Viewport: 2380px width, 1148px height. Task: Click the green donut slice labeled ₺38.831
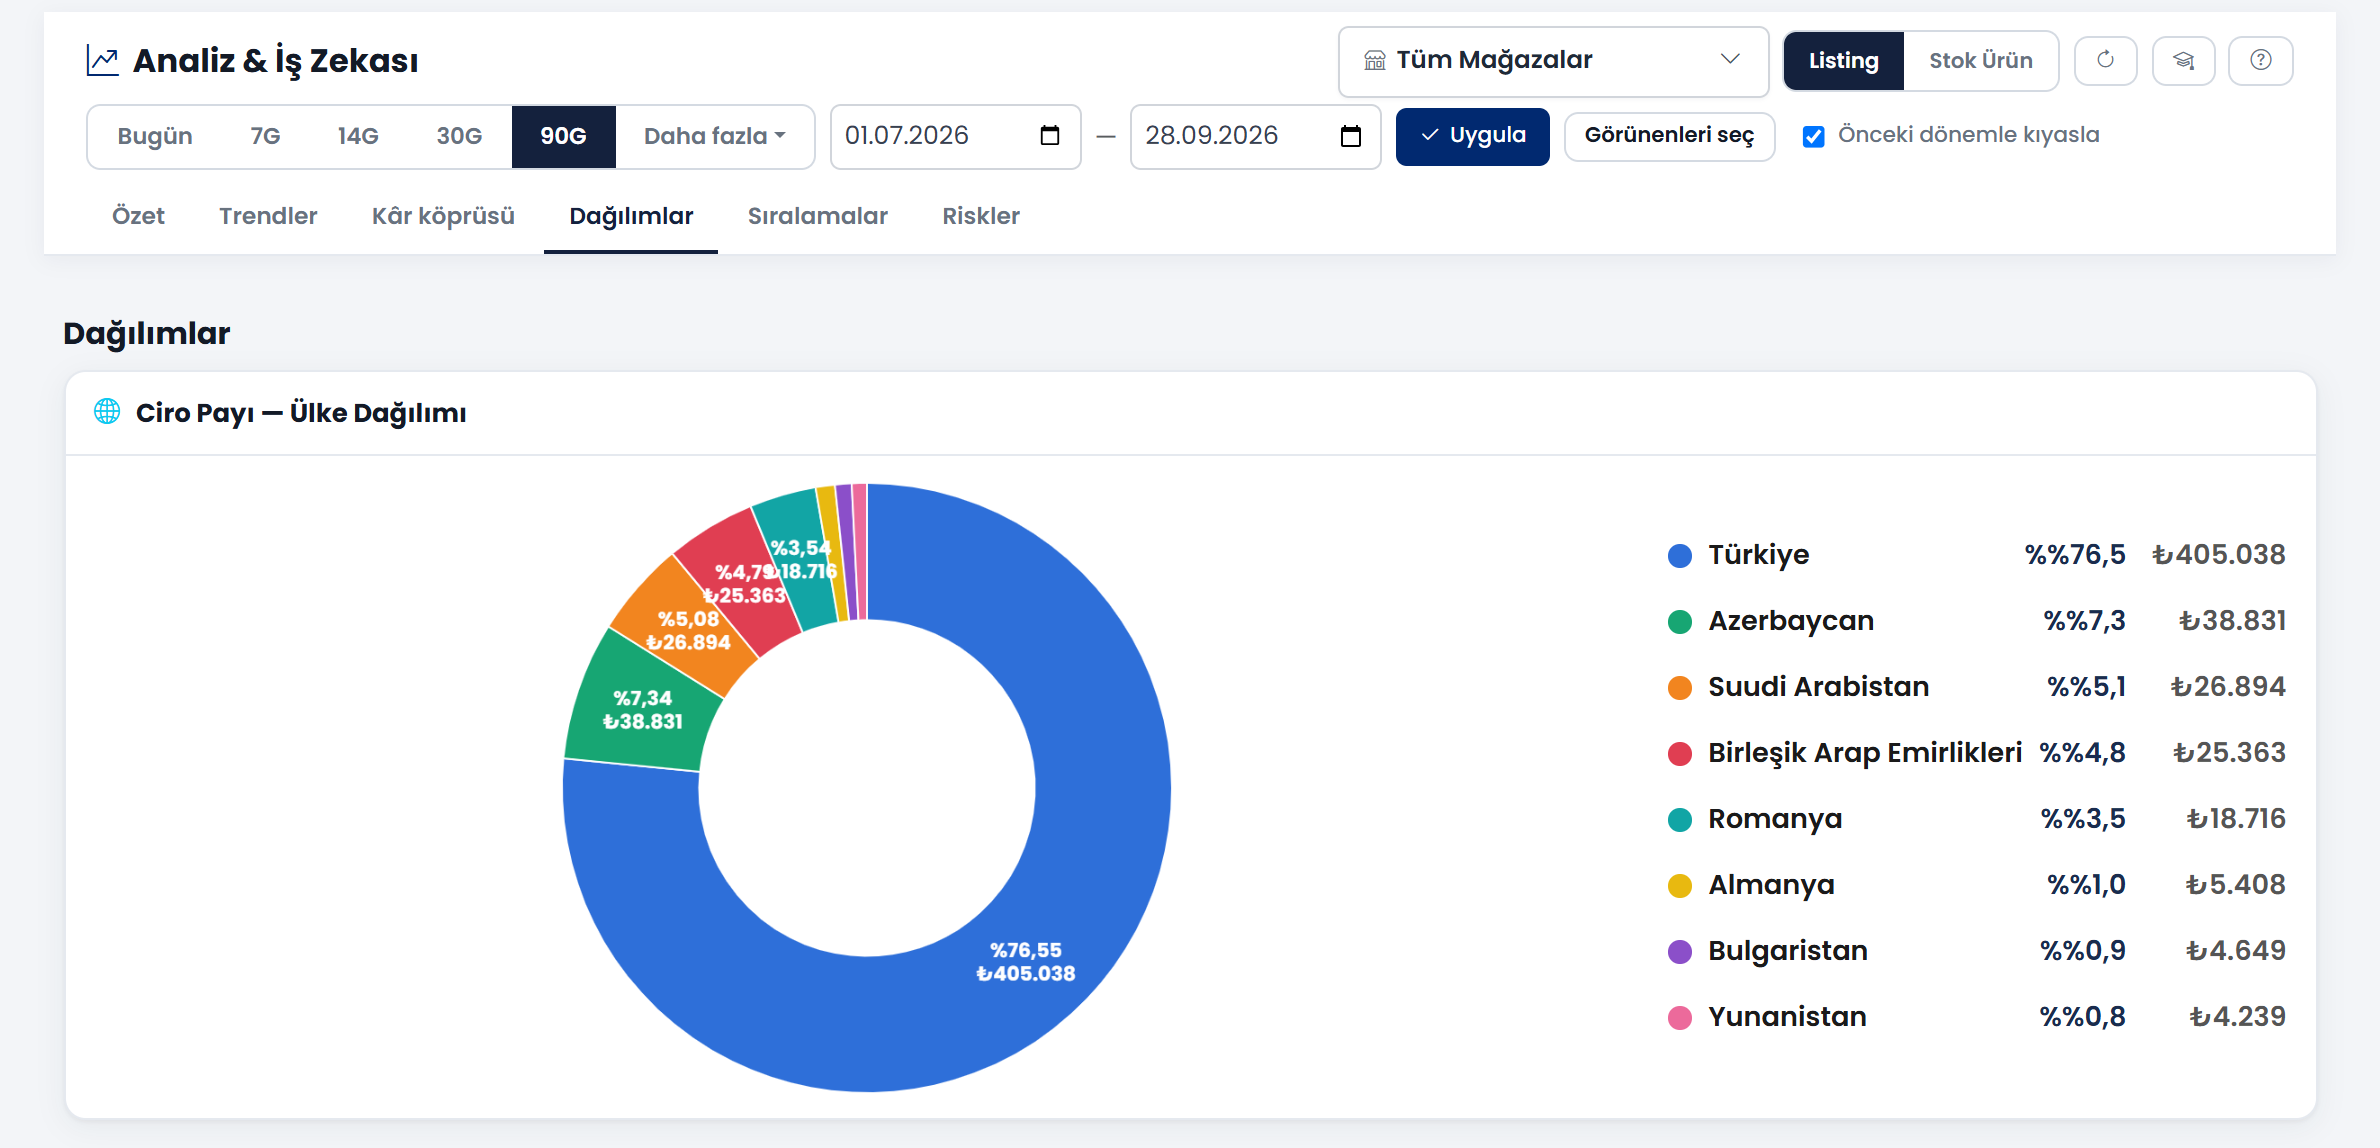click(643, 710)
